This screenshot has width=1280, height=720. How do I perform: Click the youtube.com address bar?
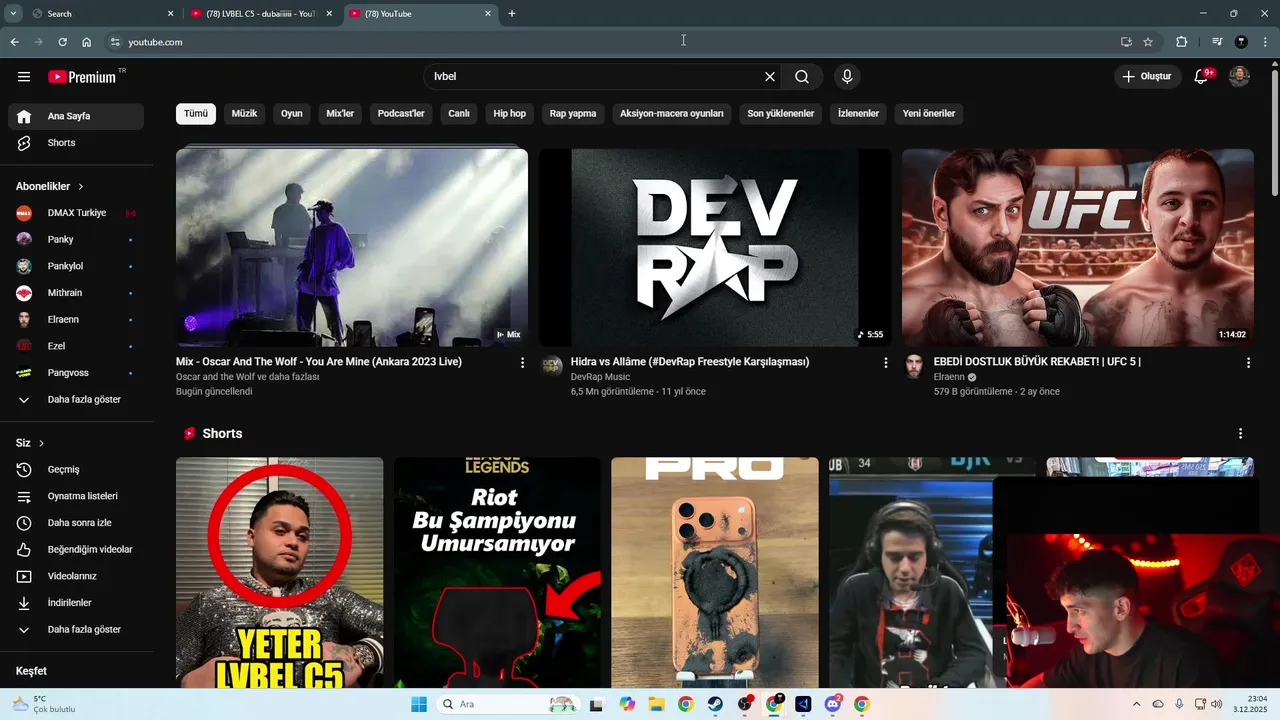coord(610,42)
